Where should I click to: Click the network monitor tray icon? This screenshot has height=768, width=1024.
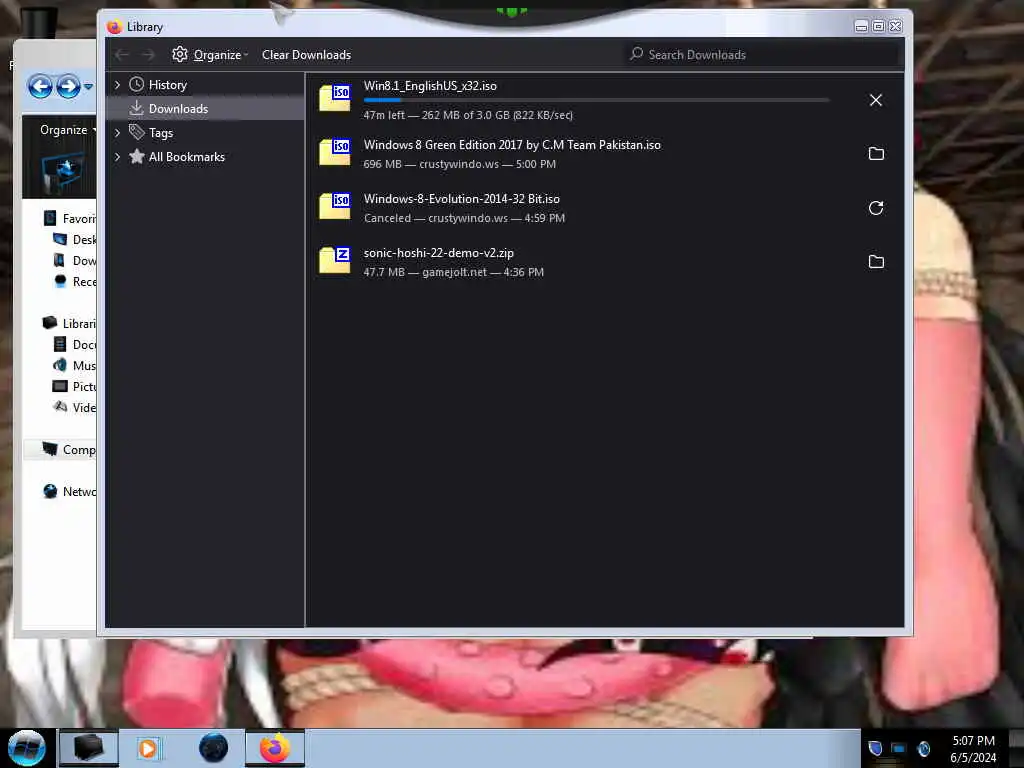[x=899, y=748]
